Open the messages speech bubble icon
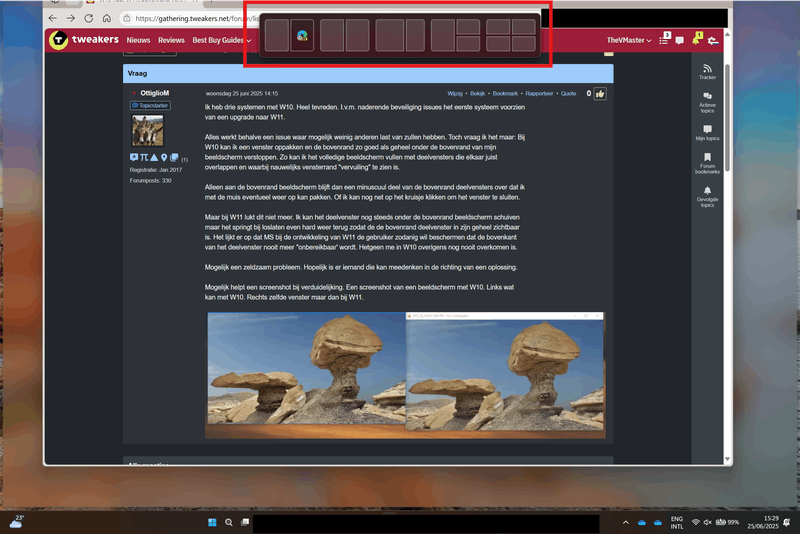 [680, 40]
